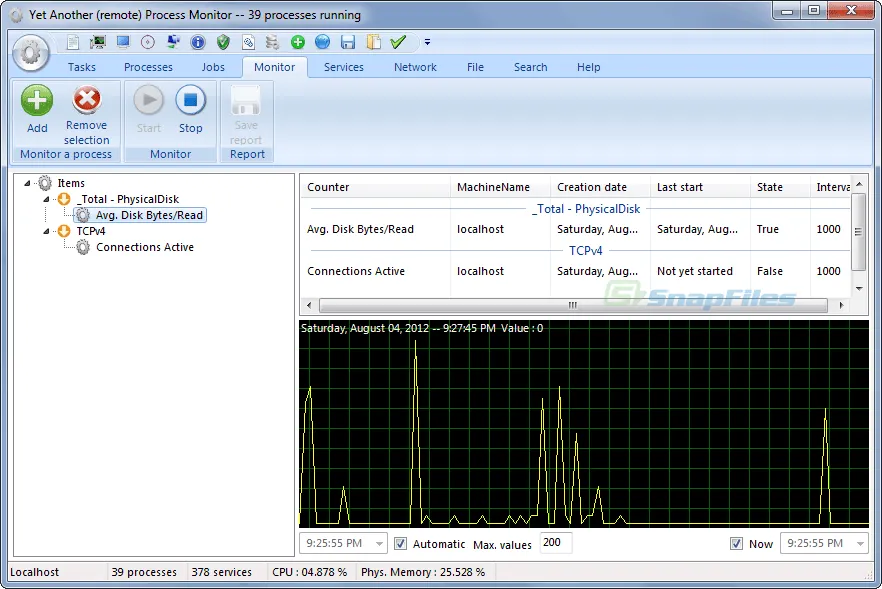The height and width of the screenshot is (589, 882).
Task: Switch to the Processes tab
Action: [x=148, y=67]
